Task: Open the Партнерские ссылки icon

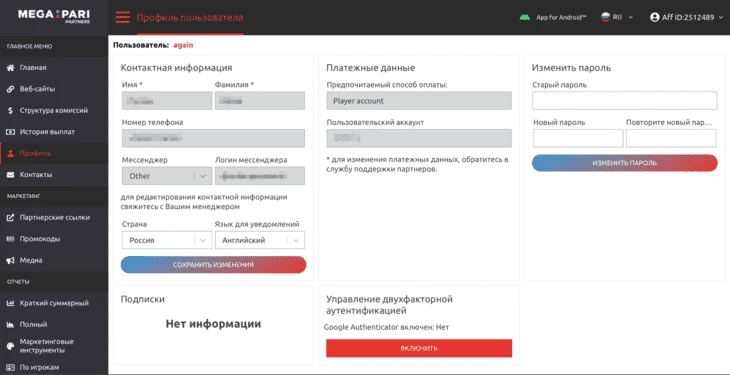Action: click(10, 218)
